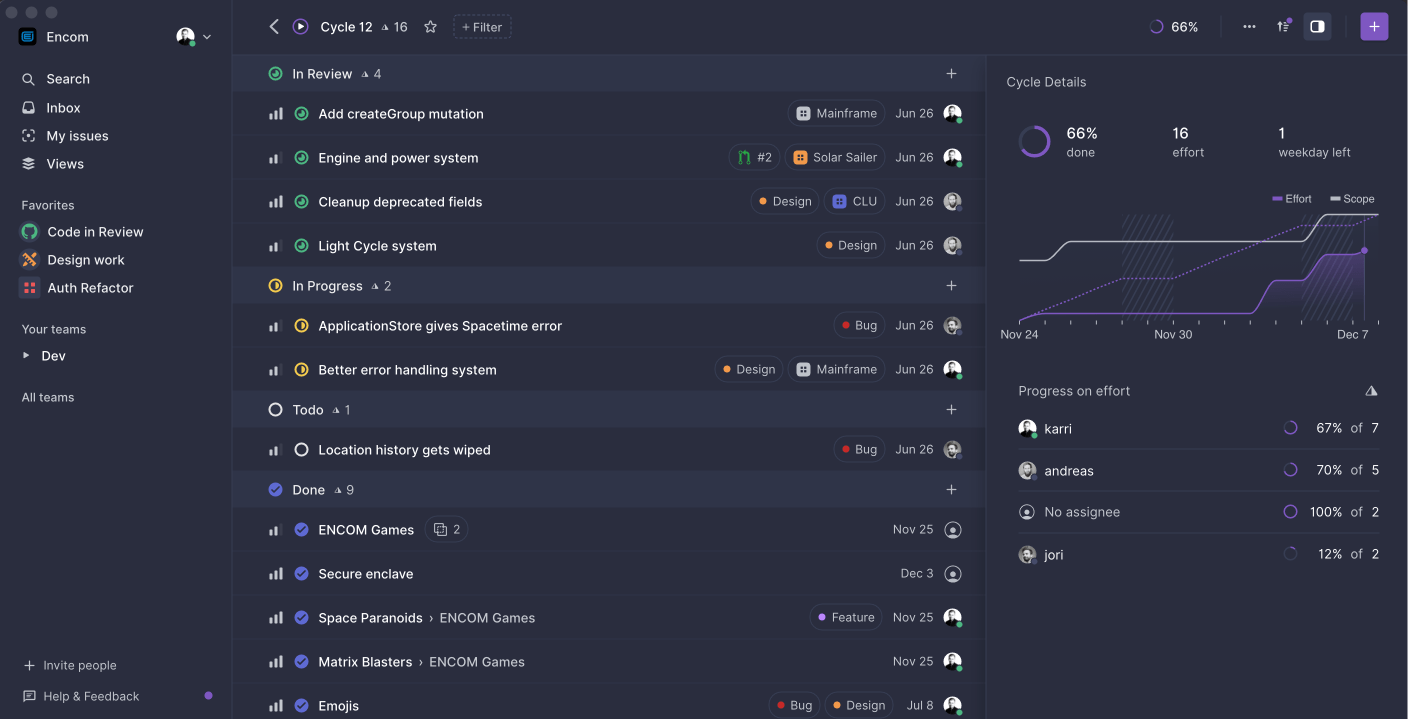Open the Search panel
Screen dimensions: 1408x719
click(x=67, y=78)
